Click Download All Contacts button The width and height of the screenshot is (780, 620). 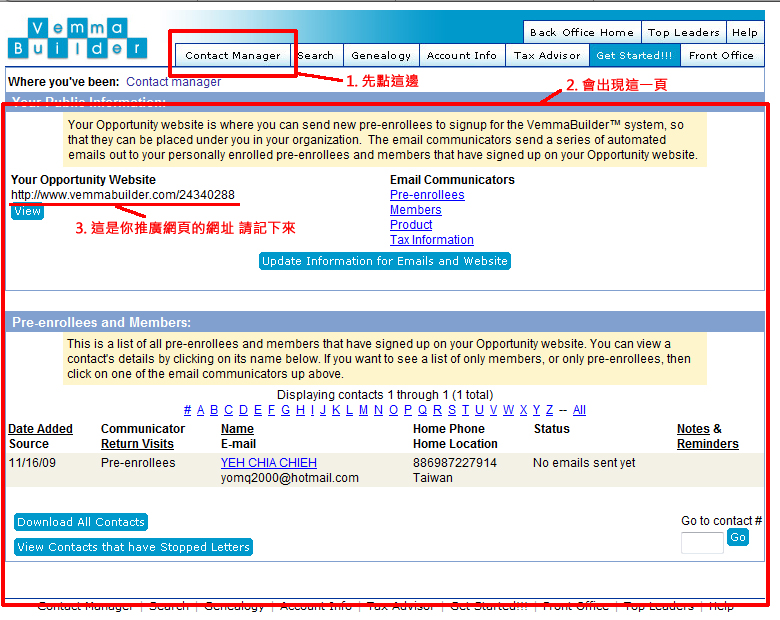(x=81, y=522)
